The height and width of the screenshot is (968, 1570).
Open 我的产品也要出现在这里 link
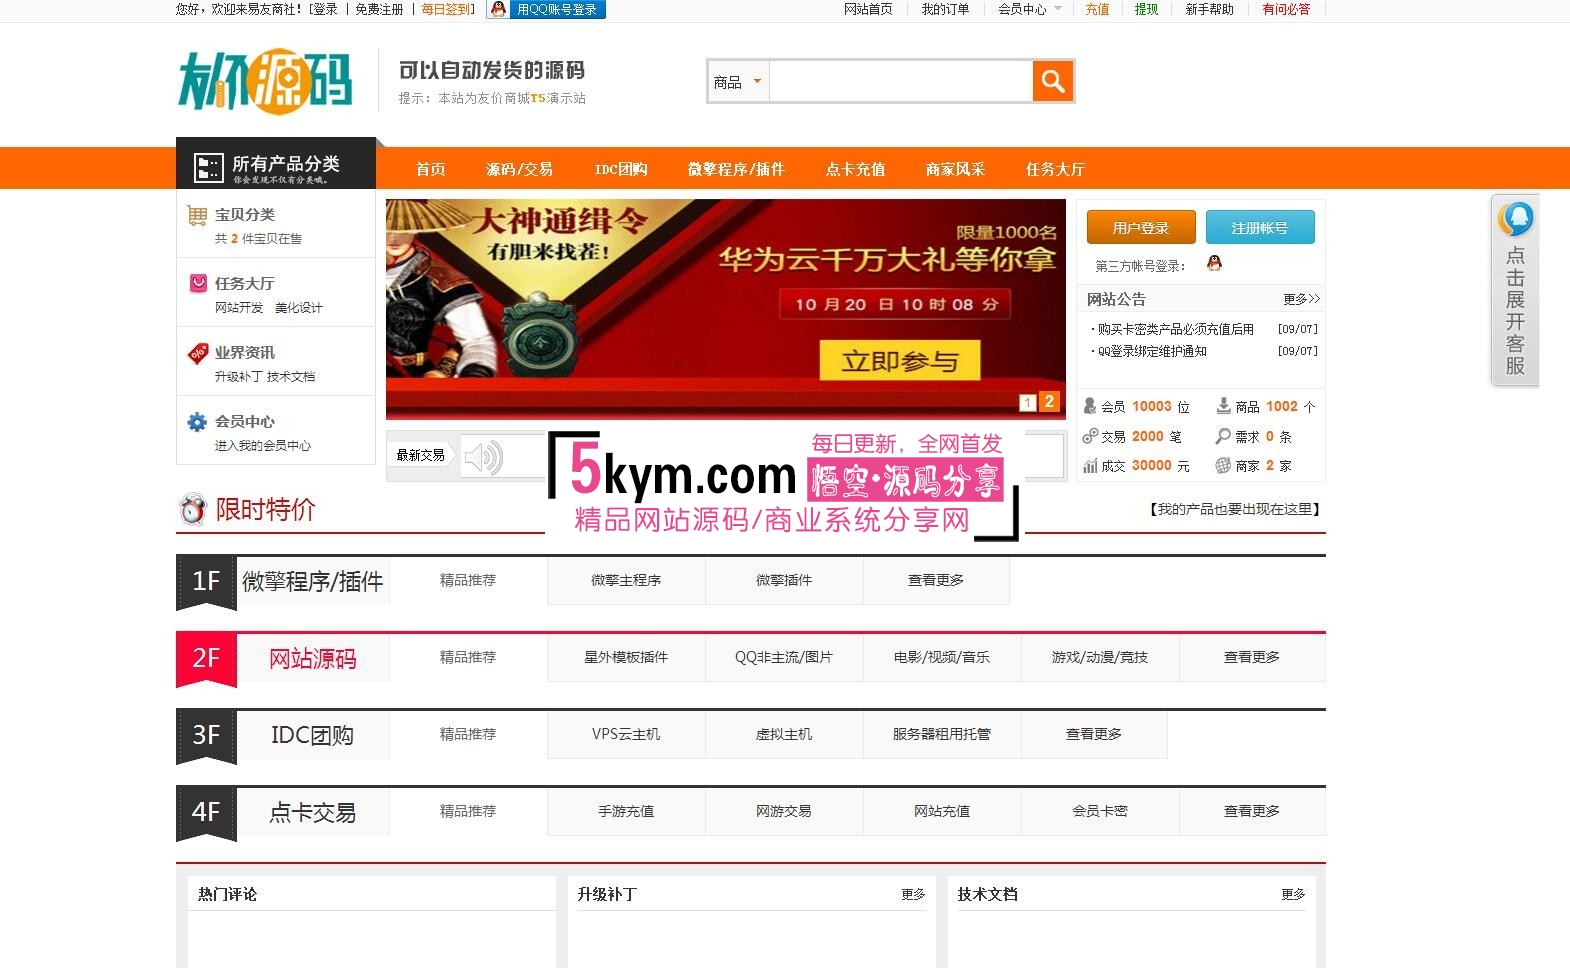(1236, 509)
